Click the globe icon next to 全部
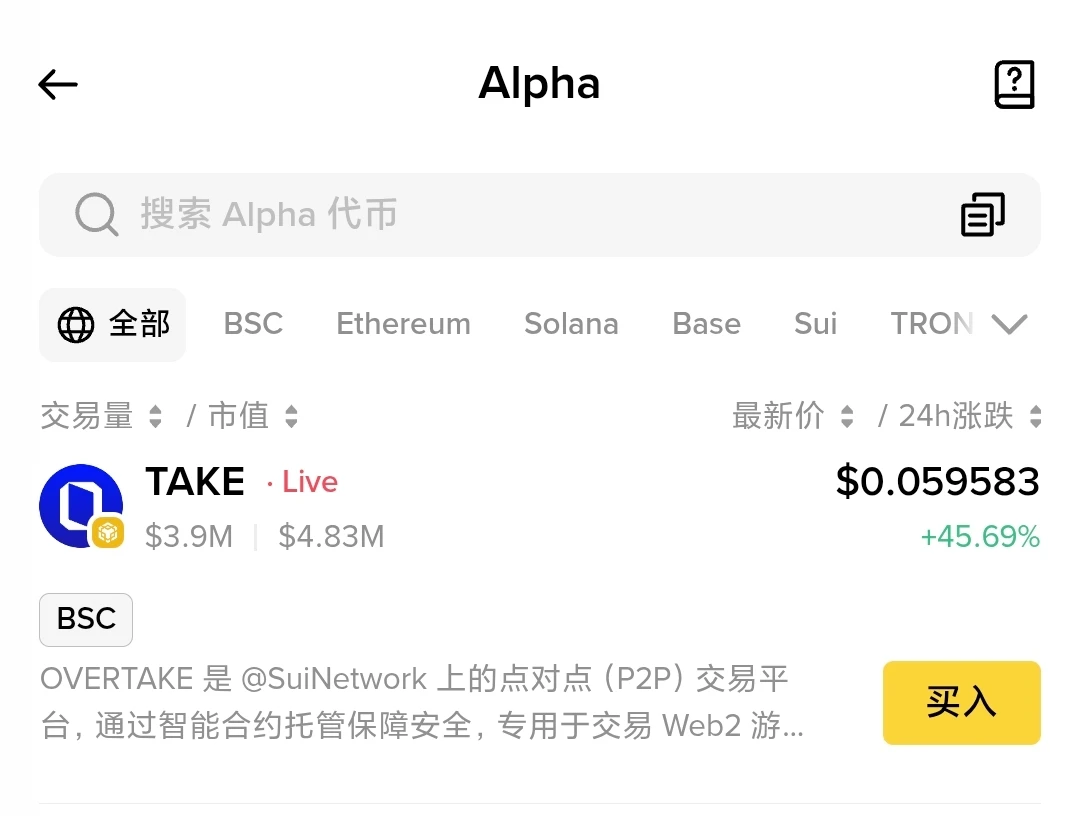1080x816 pixels. [x=72, y=323]
